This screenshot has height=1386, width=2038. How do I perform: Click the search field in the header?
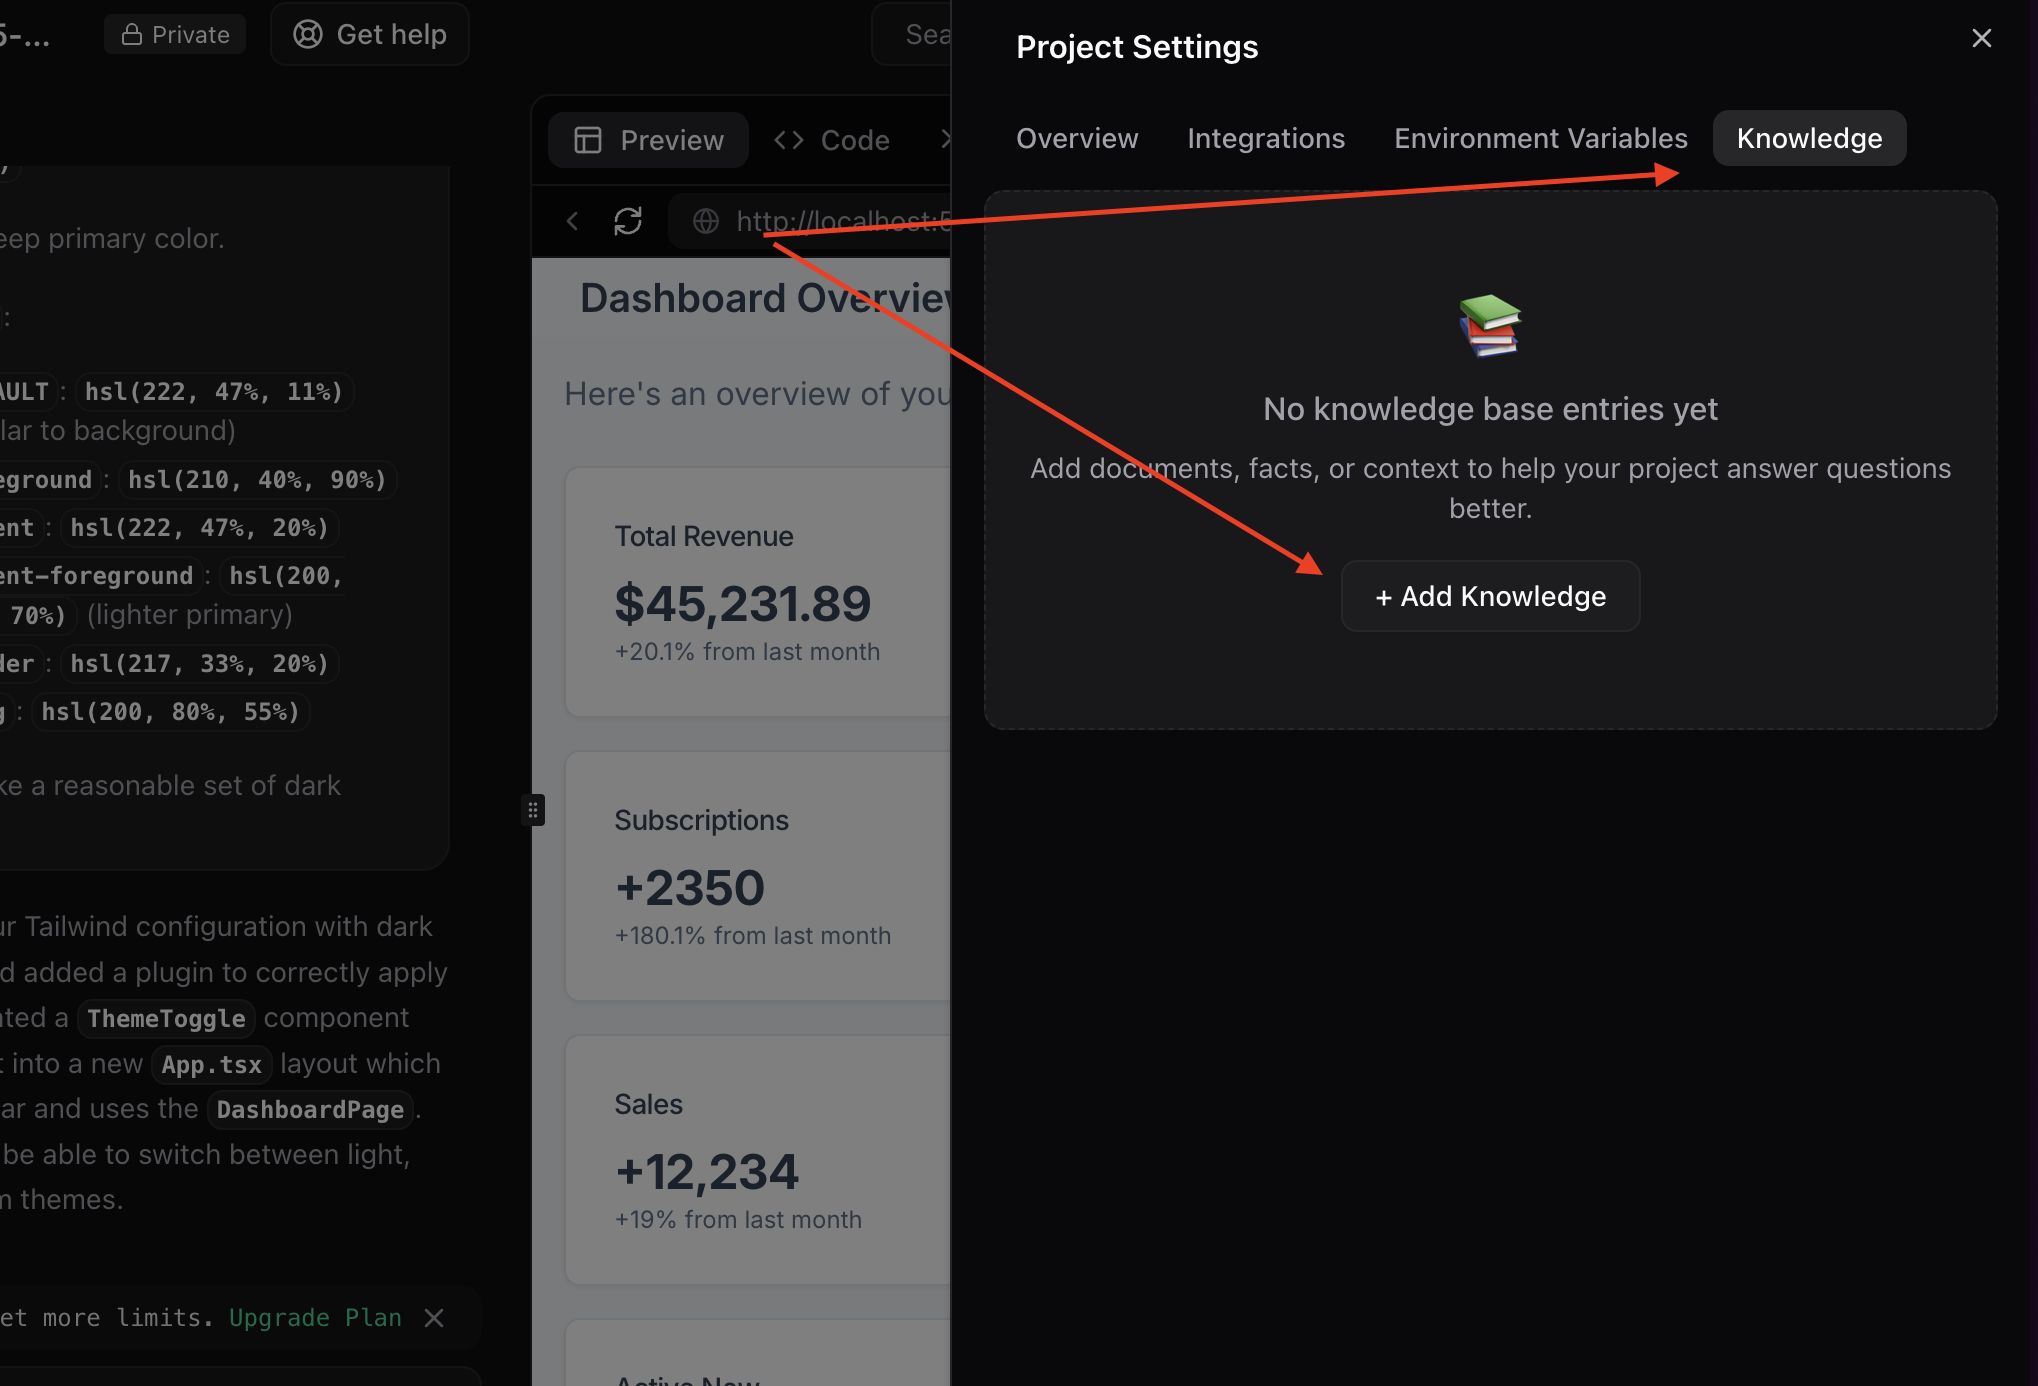tap(912, 34)
